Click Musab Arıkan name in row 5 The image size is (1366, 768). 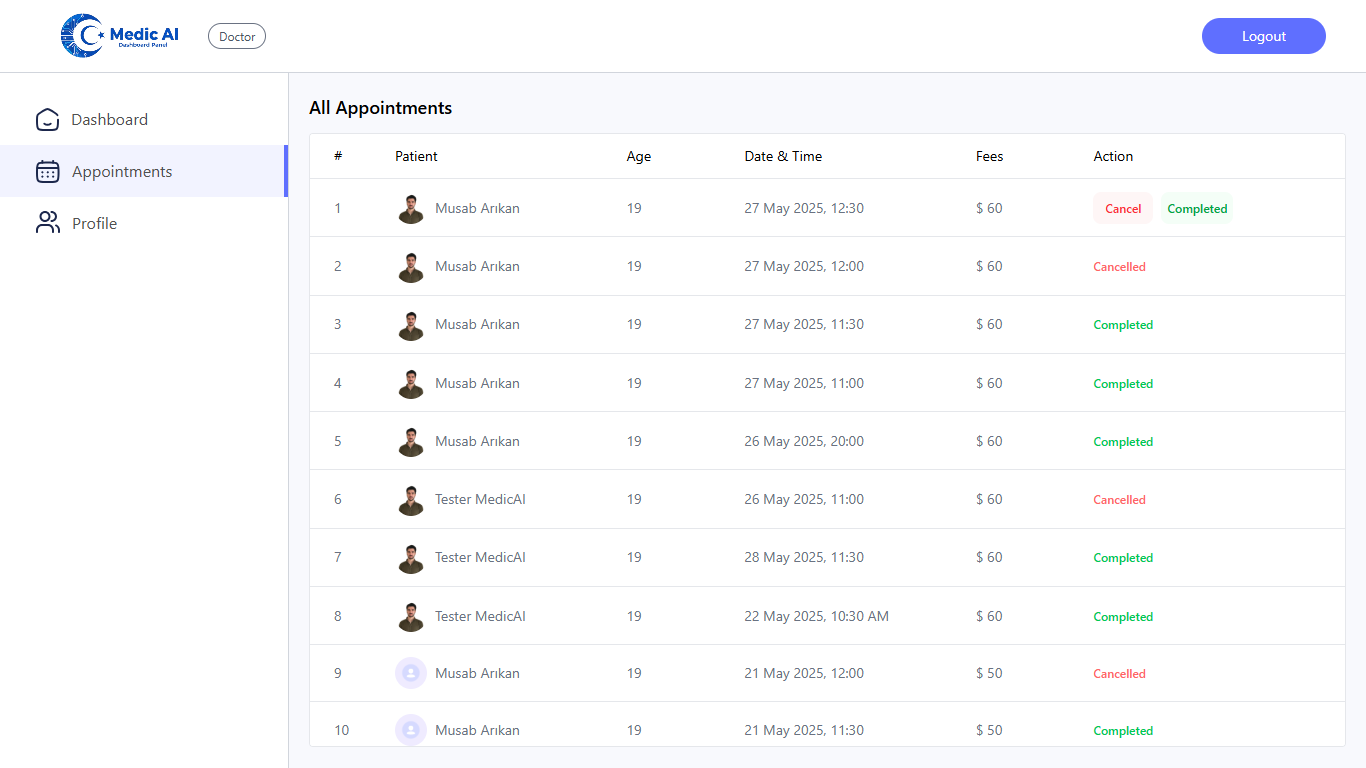click(477, 441)
